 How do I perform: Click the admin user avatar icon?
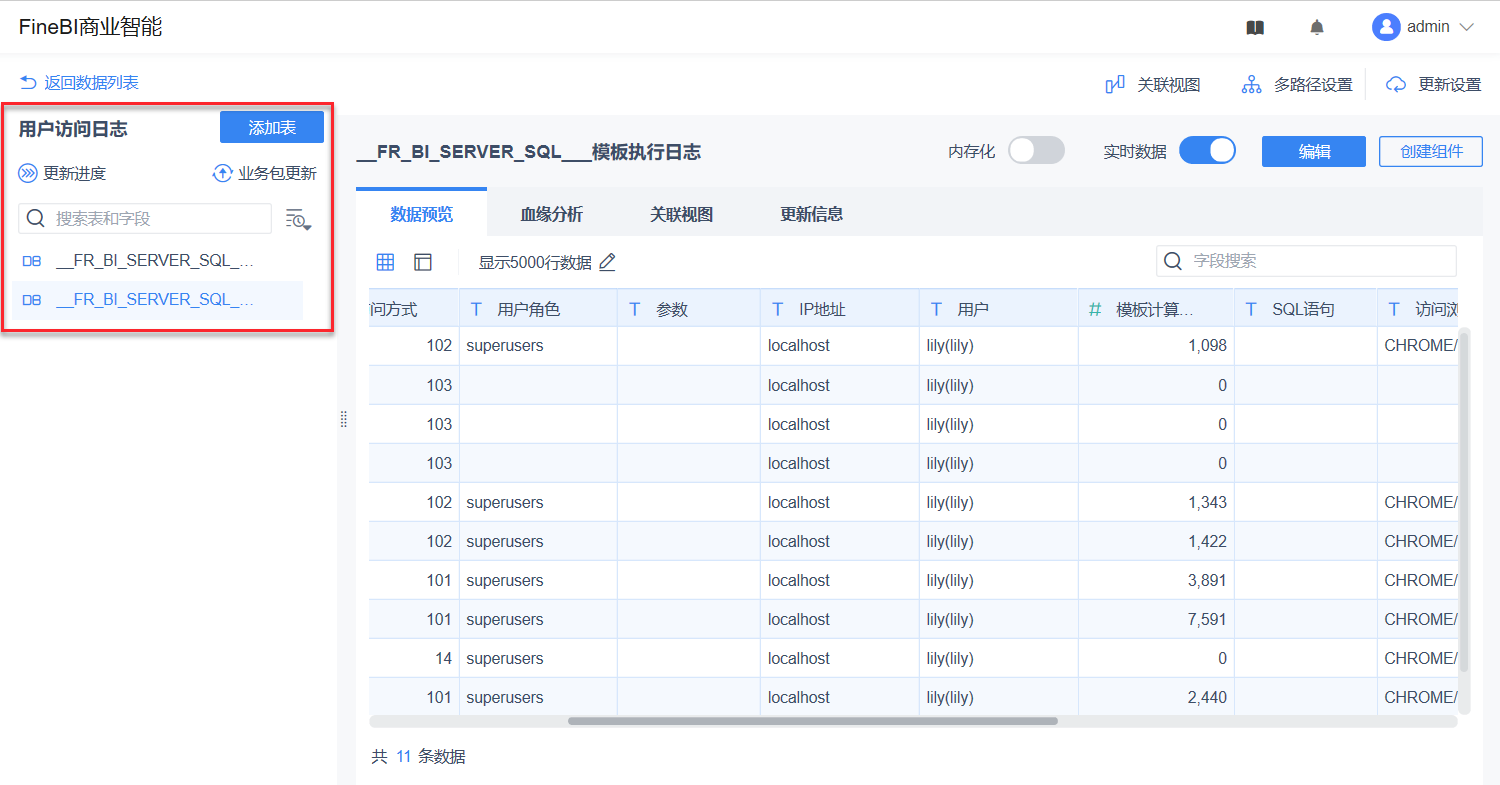pos(1386,27)
